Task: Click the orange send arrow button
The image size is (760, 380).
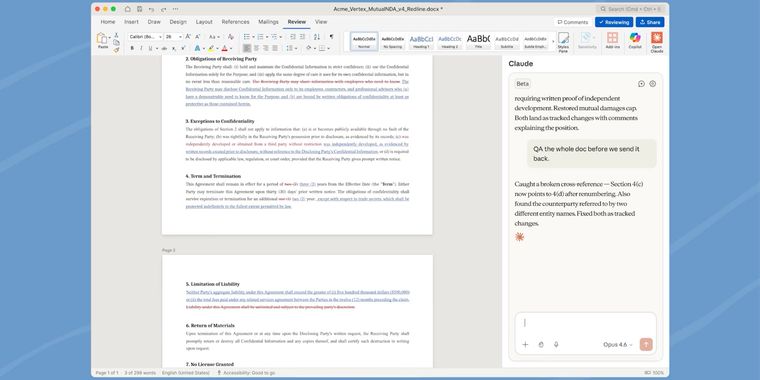Action: [x=646, y=344]
